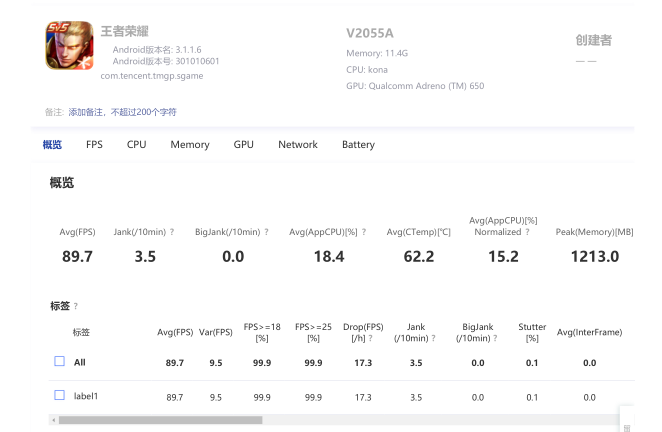This screenshot has width=662, height=432.
Task: Show help for Normalized AppCPU metric
Action: point(527,232)
